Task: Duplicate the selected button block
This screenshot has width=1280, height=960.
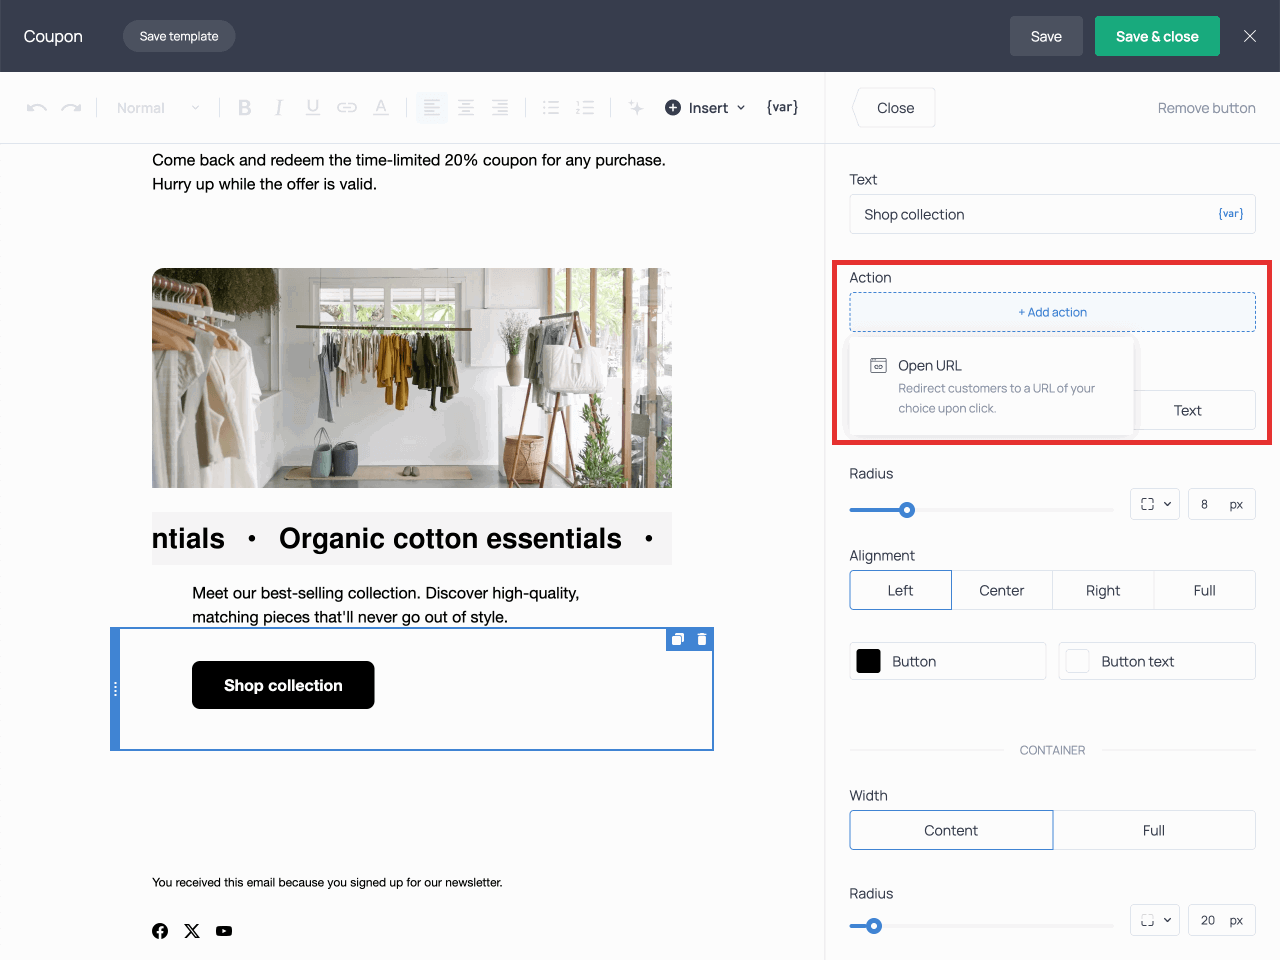Action: [x=678, y=639]
